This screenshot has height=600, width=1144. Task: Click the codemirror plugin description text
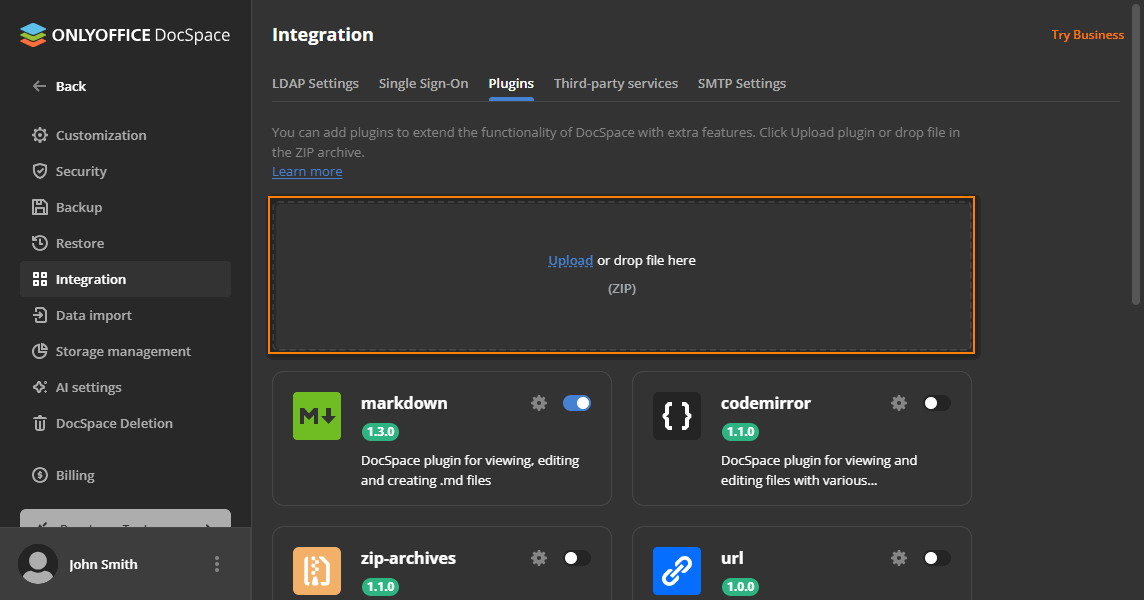[819, 470]
